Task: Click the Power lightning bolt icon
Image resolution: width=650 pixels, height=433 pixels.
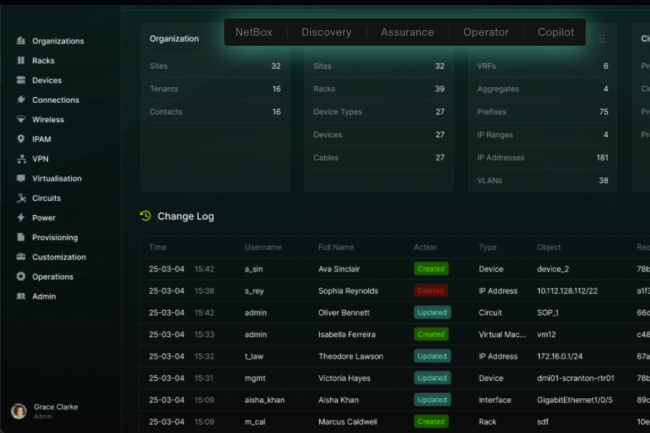Action: (x=21, y=218)
